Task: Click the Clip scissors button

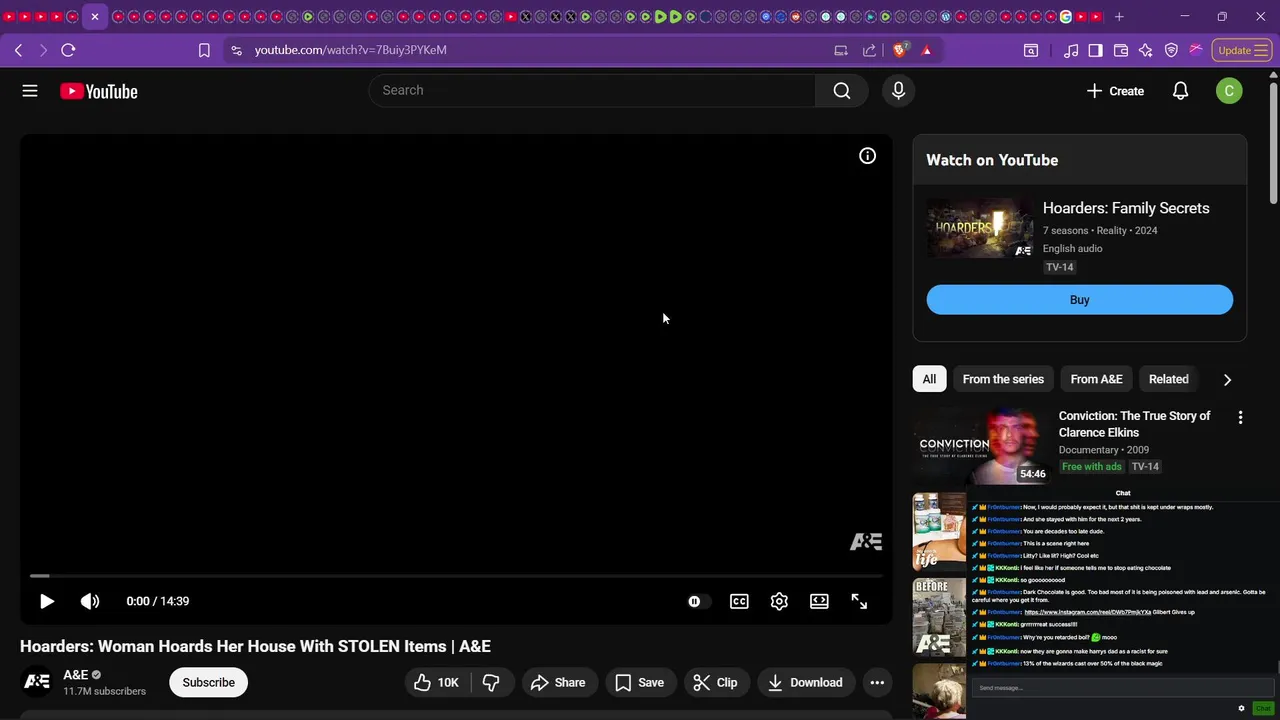Action: pyautogui.click(x=715, y=683)
